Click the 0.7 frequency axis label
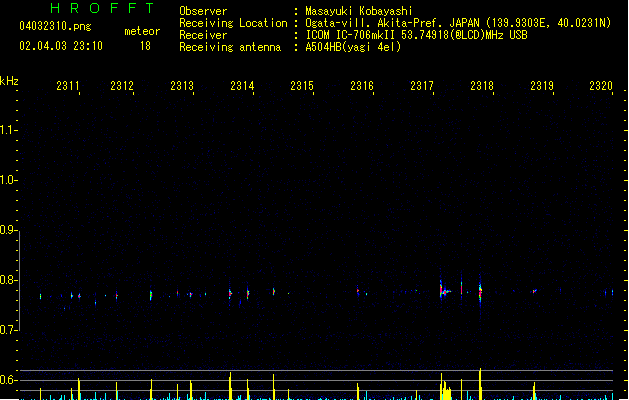The image size is (629, 400). [8, 330]
